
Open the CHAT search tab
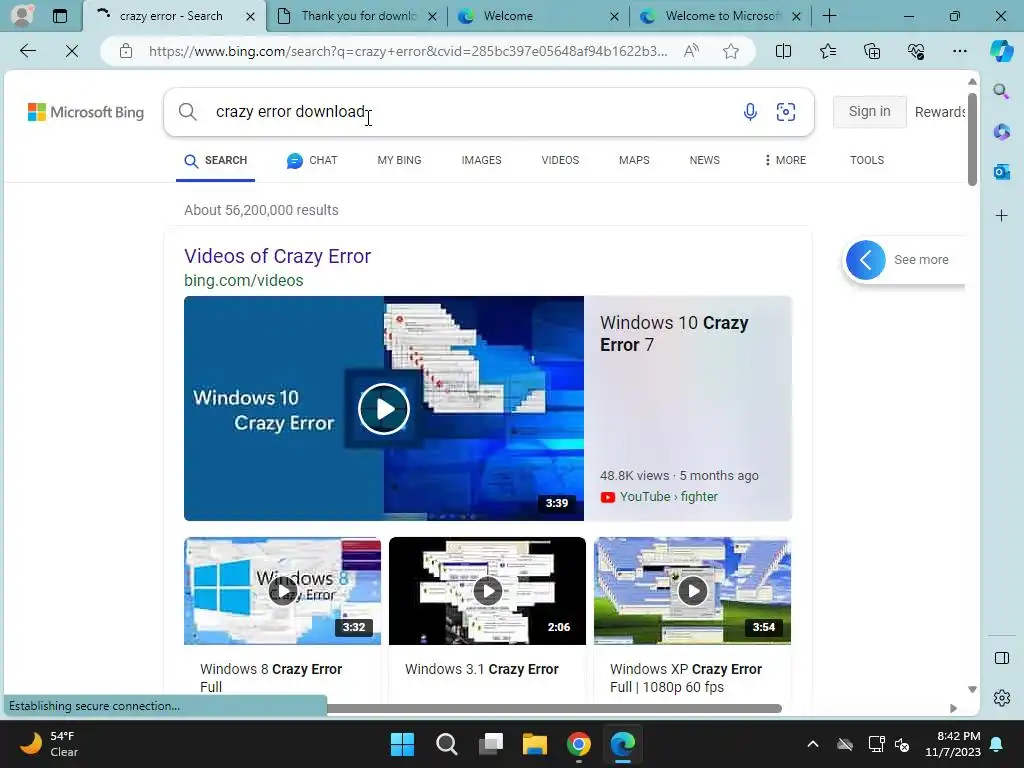click(x=312, y=160)
